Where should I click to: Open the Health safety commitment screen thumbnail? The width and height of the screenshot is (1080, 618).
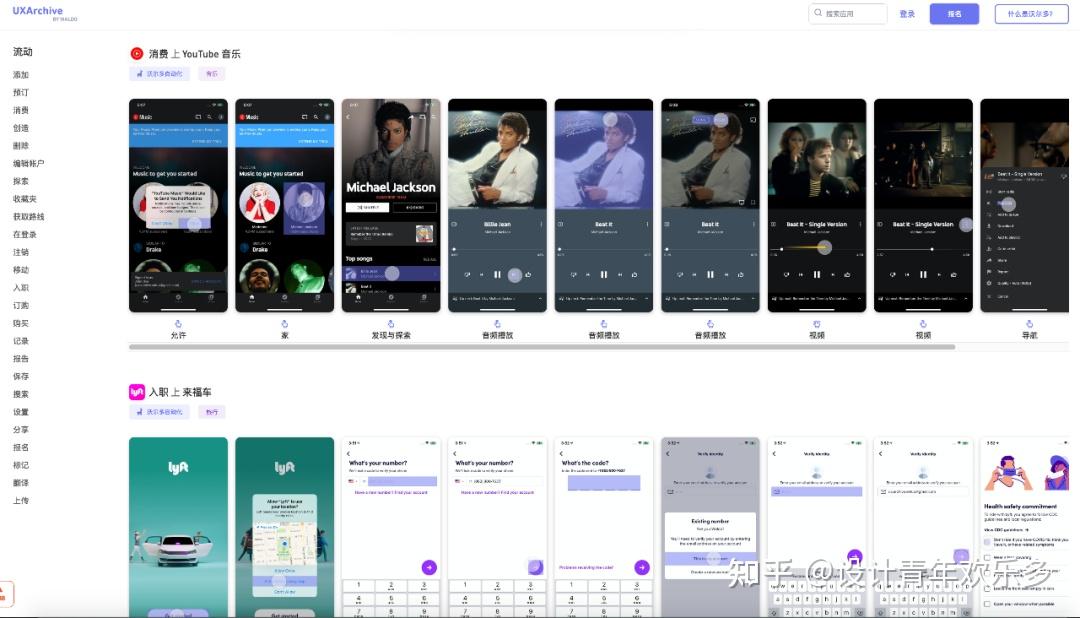pos(1025,527)
